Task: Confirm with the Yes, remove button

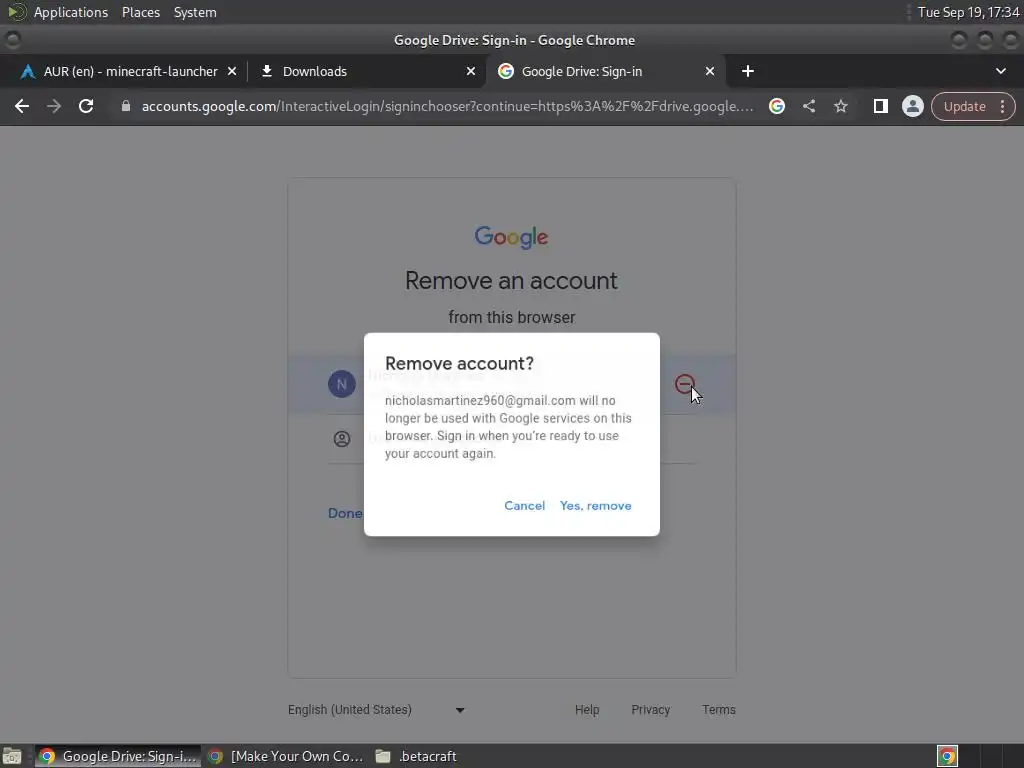Action: (x=596, y=505)
